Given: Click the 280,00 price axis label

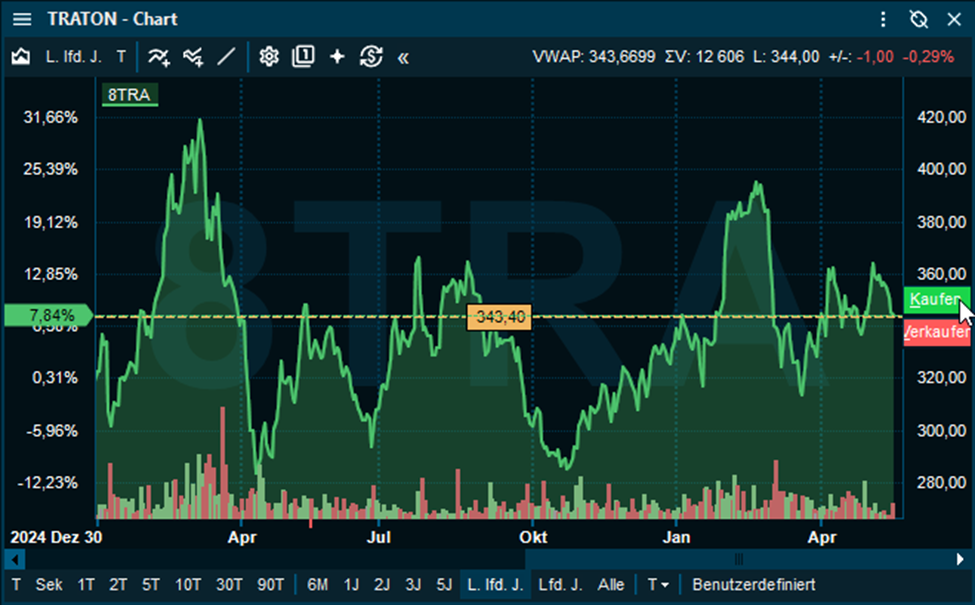Looking at the screenshot, I should 941,483.
